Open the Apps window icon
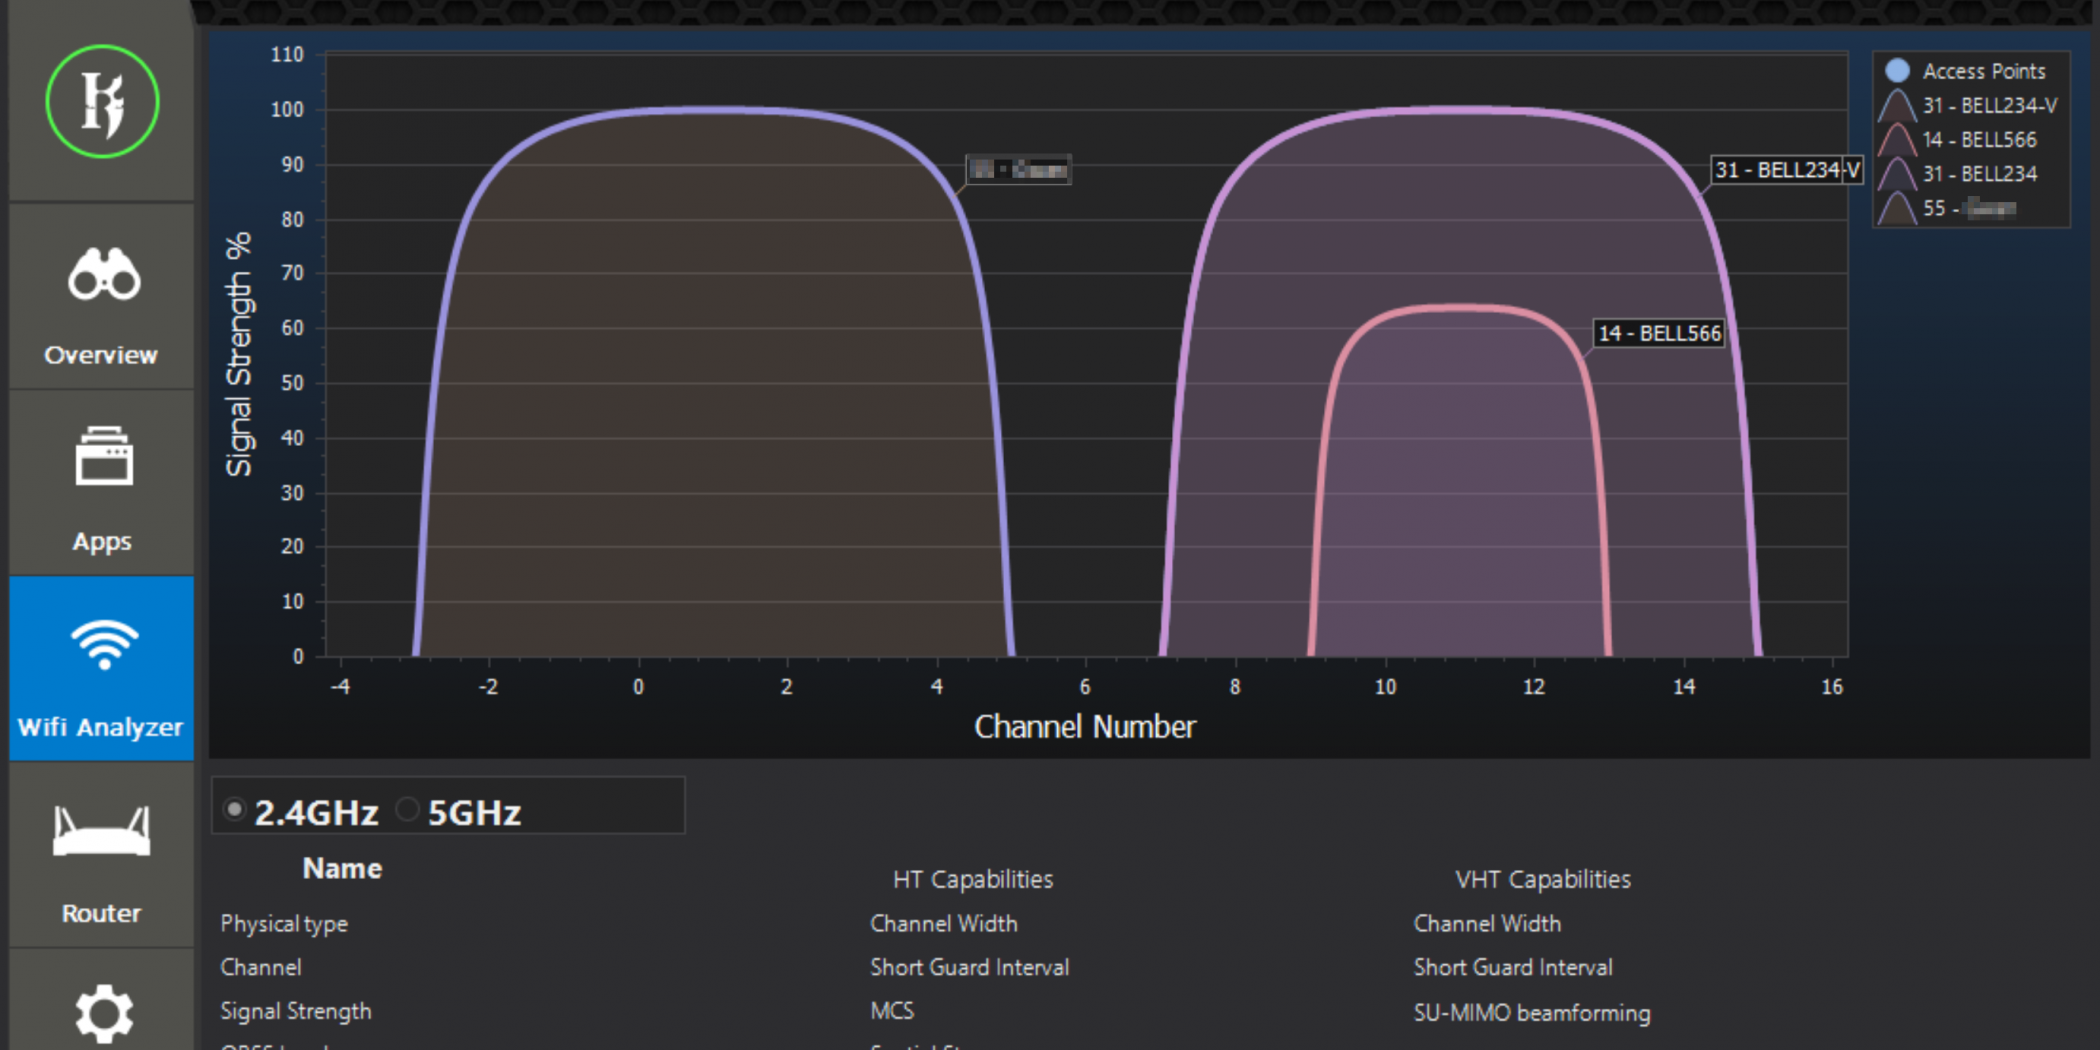 [x=103, y=457]
